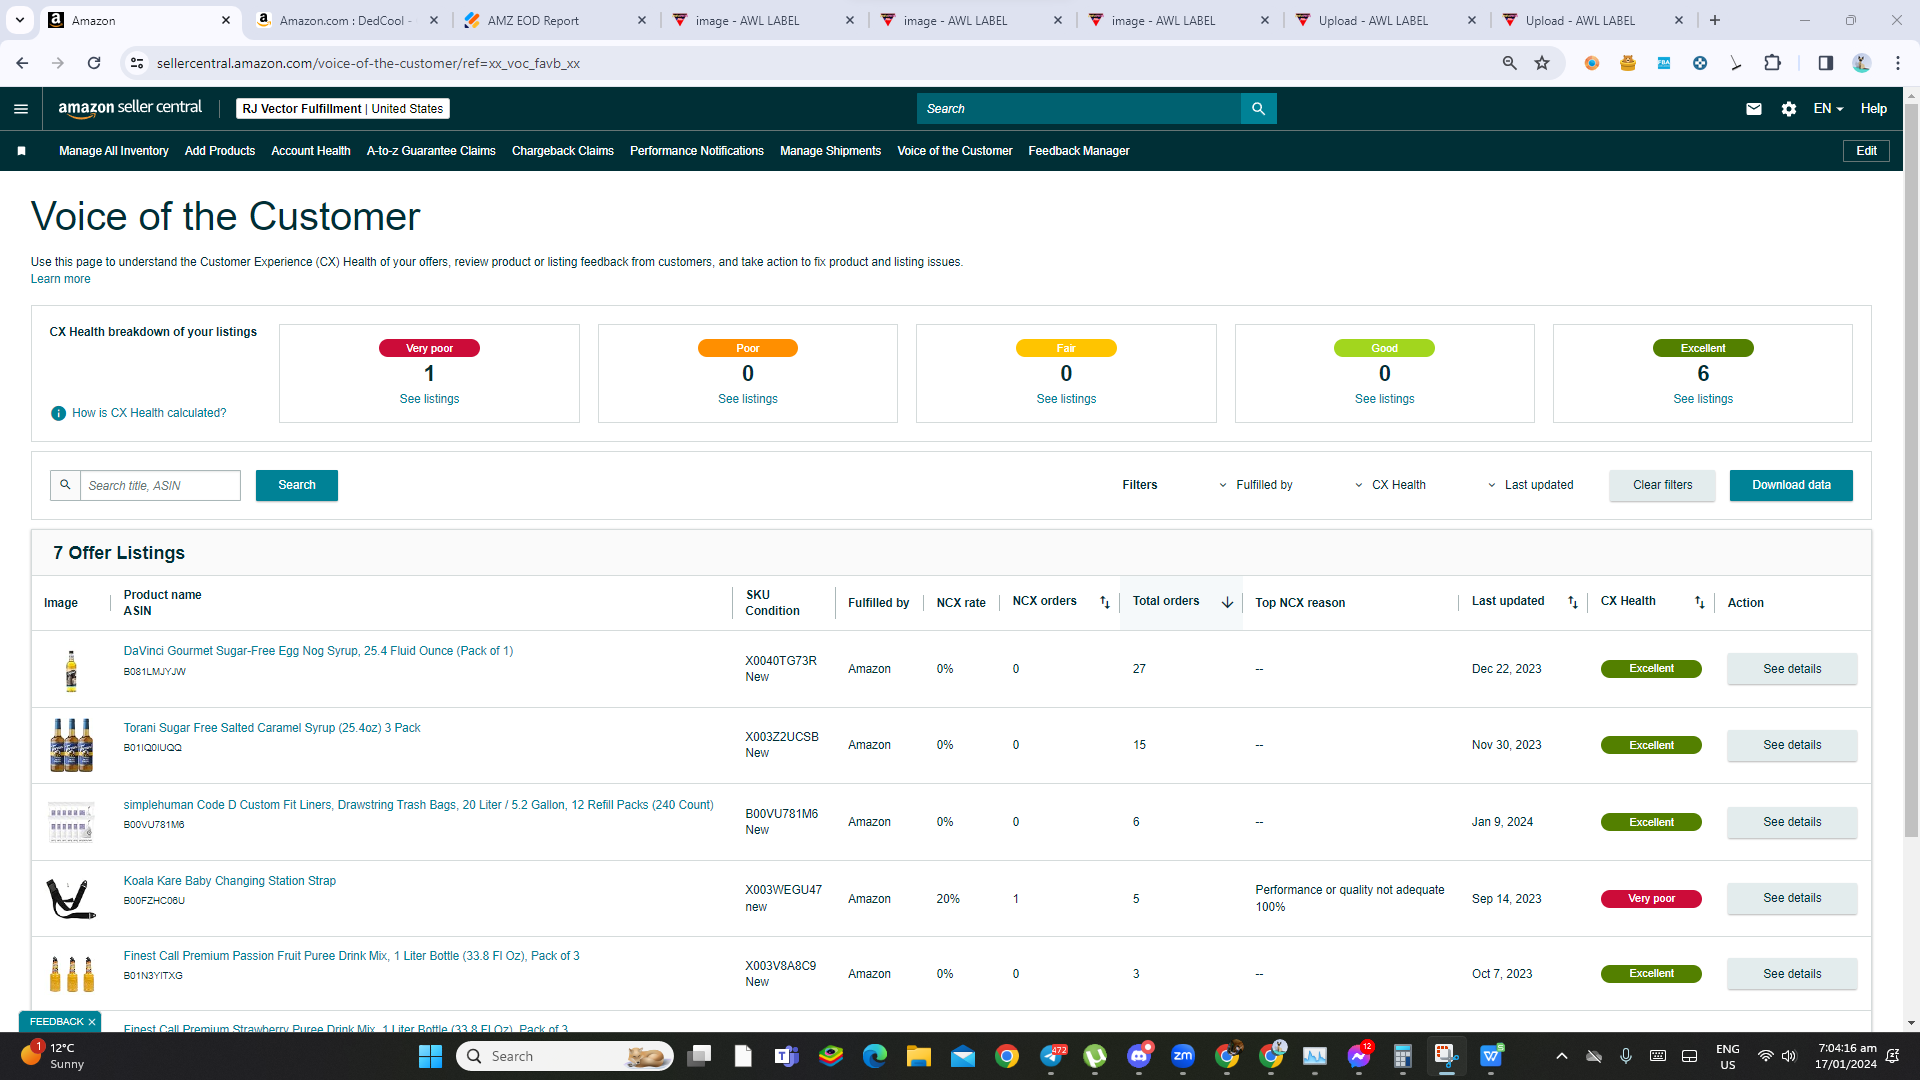
Task: Open Microsoft Teams from taskbar
Action: pyautogui.click(x=787, y=1056)
